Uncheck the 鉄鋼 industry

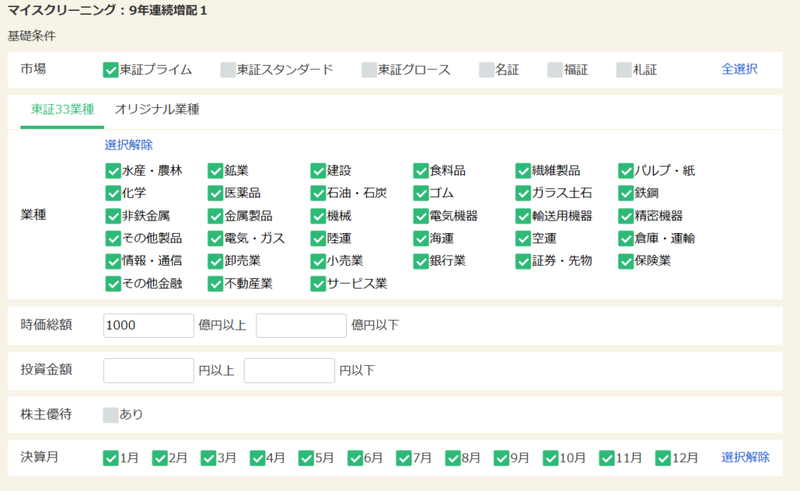(x=626, y=193)
